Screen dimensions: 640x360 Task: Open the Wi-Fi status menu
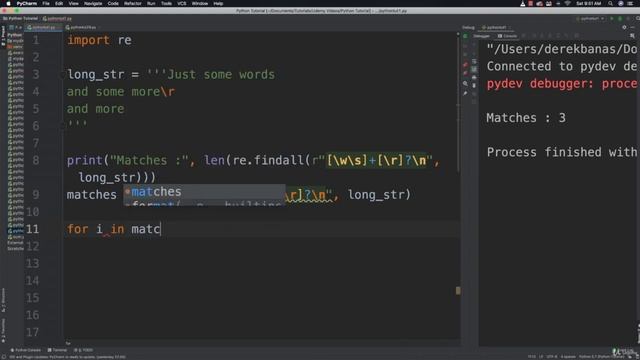(567, 3)
